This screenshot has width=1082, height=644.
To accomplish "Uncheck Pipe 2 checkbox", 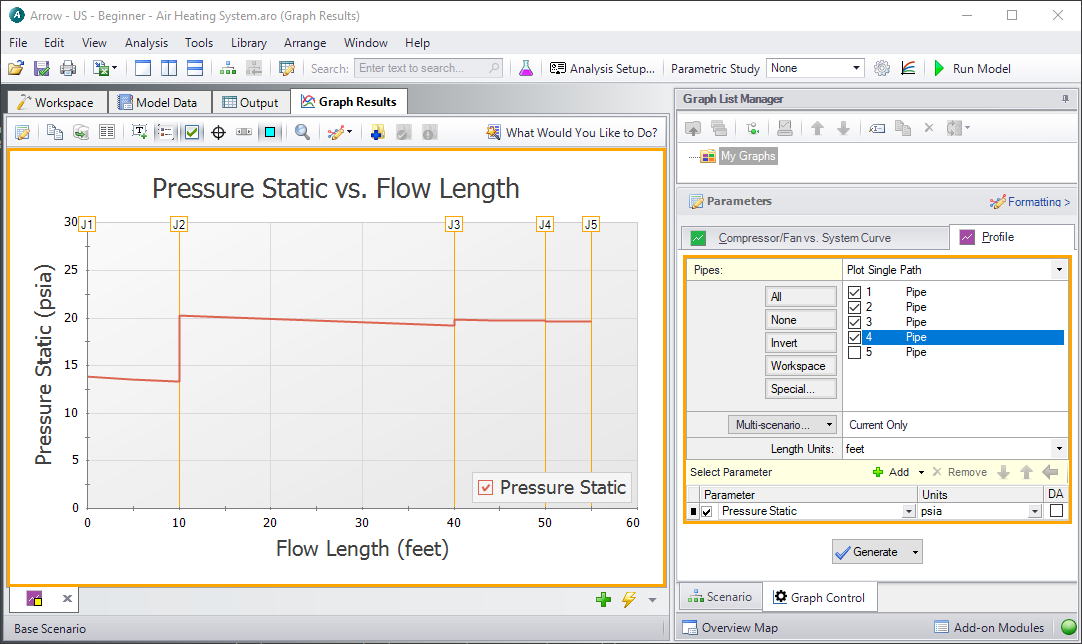I will (x=854, y=307).
